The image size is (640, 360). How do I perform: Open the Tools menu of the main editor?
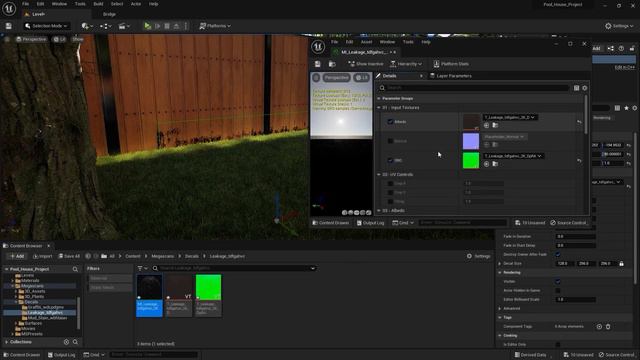pos(80,4)
